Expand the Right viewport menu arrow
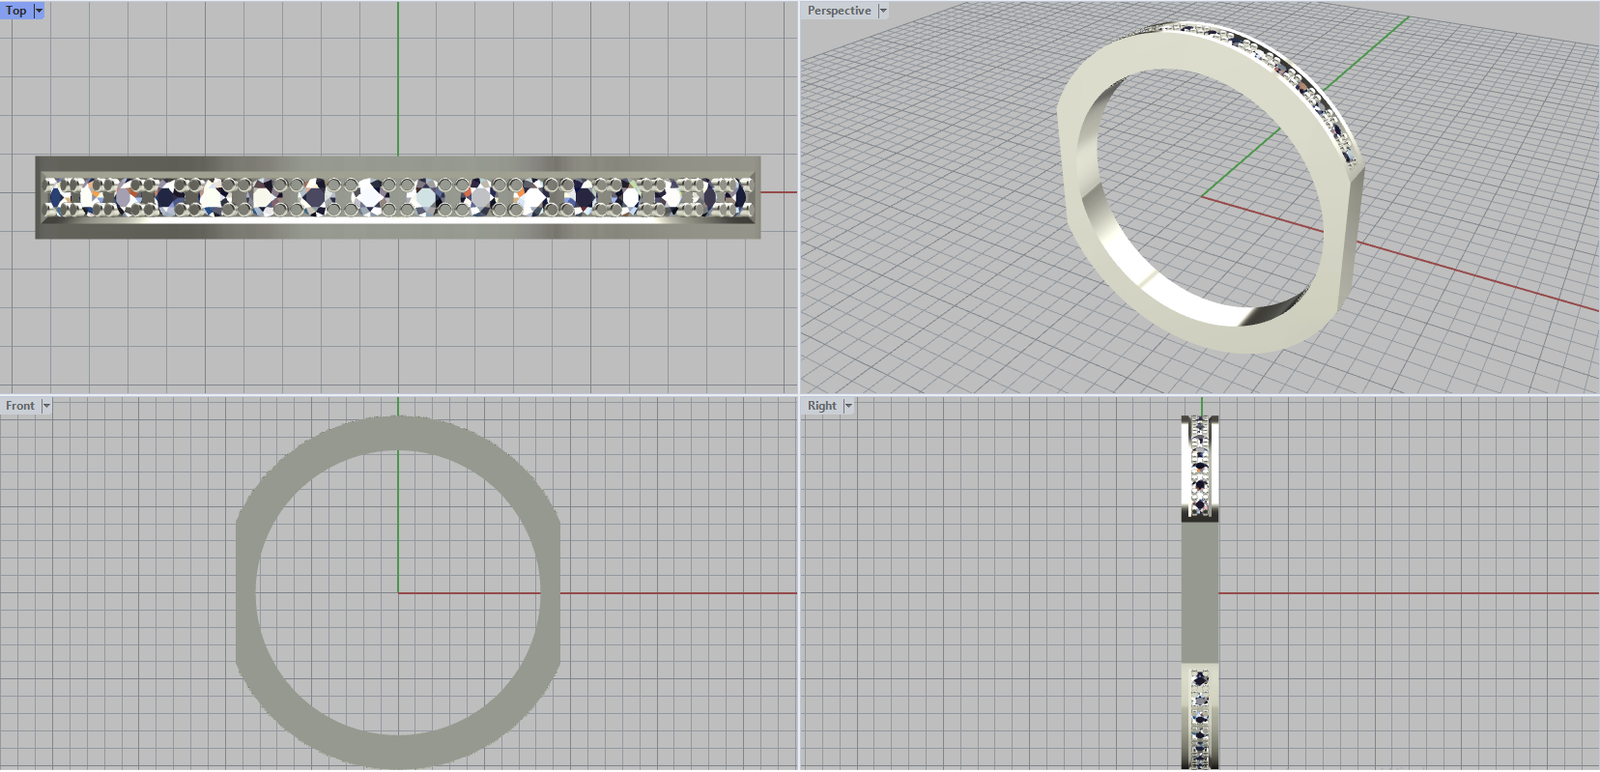 [x=848, y=406]
